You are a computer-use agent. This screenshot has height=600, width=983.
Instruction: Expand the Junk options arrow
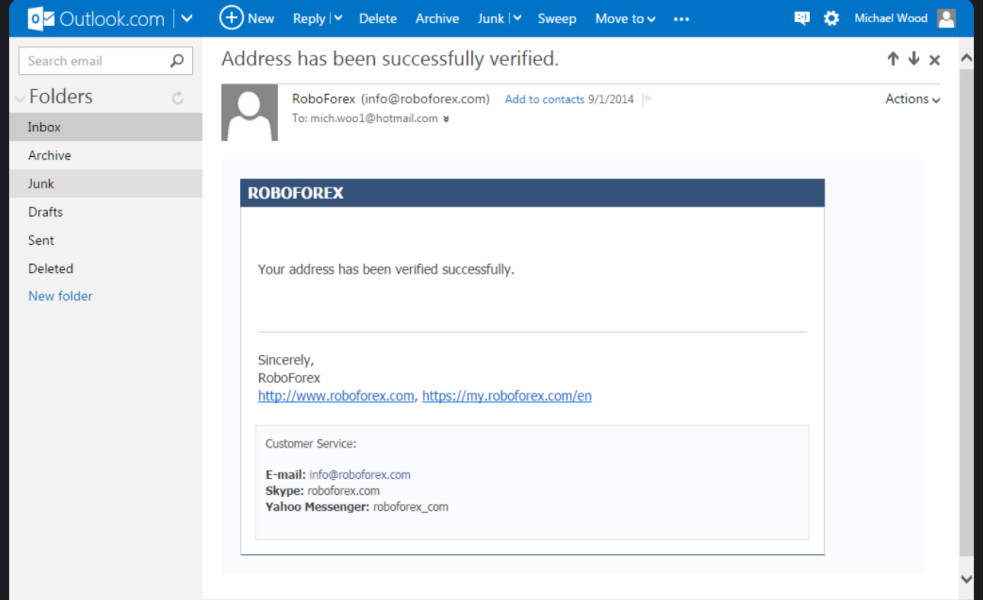click(517, 18)
